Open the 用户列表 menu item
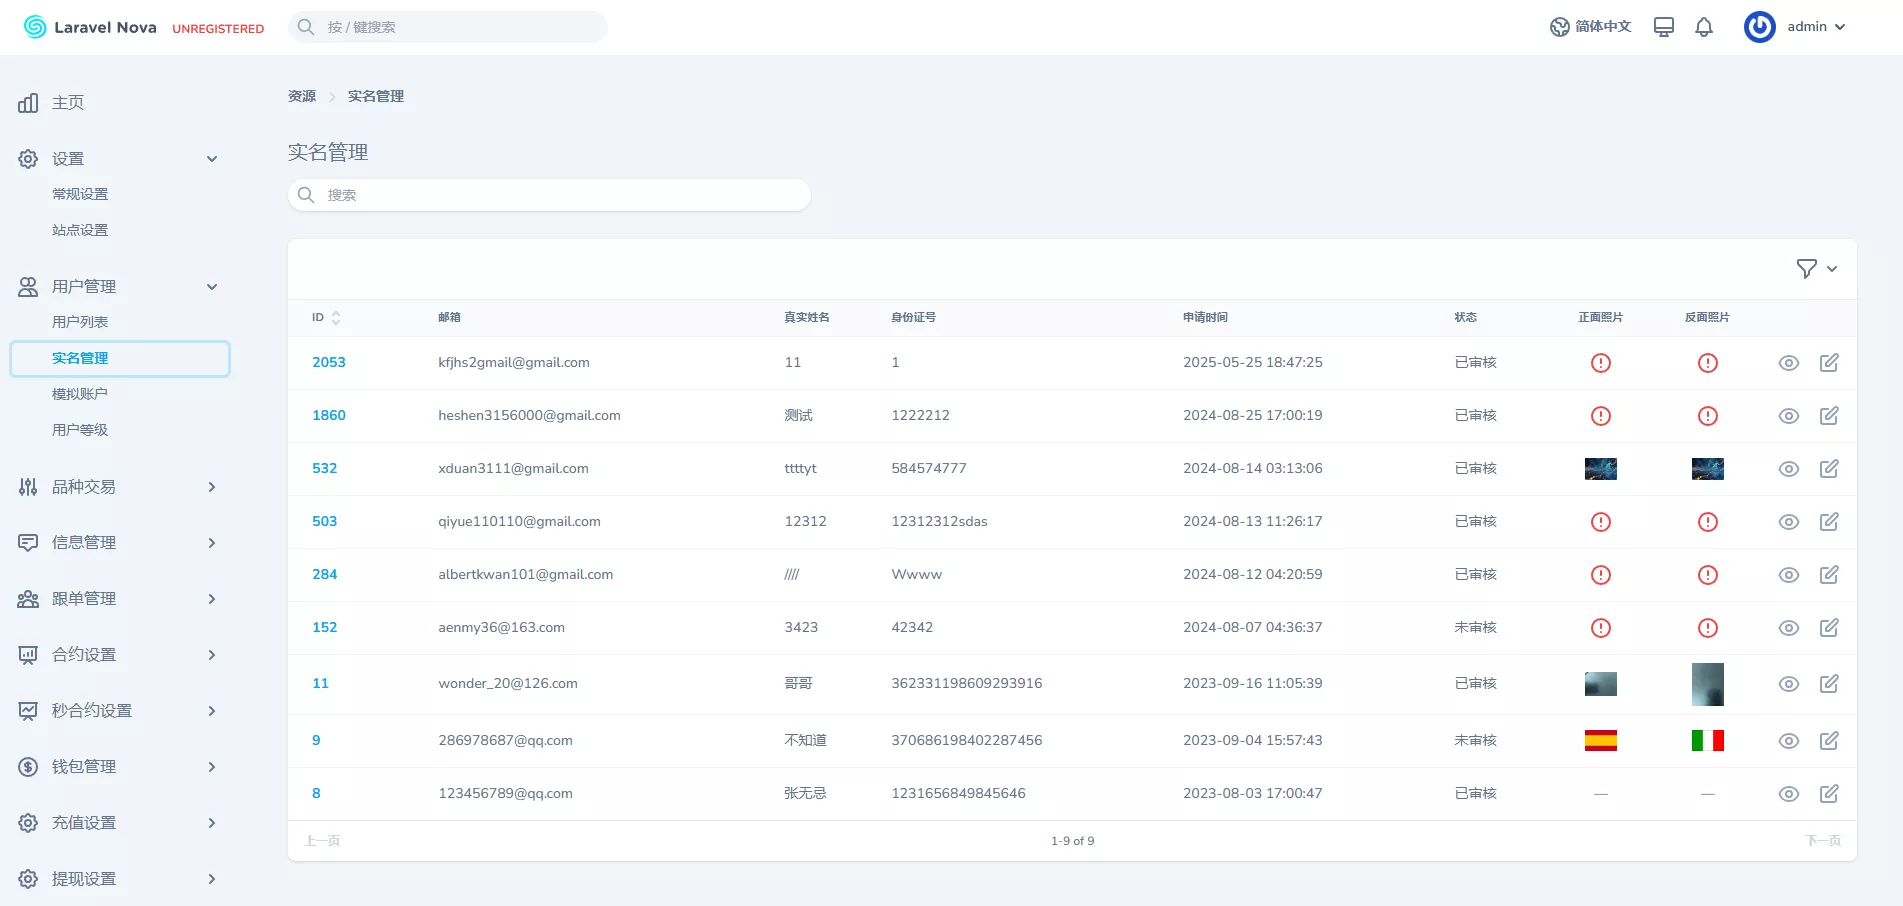Screen dimensions: 1903x906 coord(79,321)
